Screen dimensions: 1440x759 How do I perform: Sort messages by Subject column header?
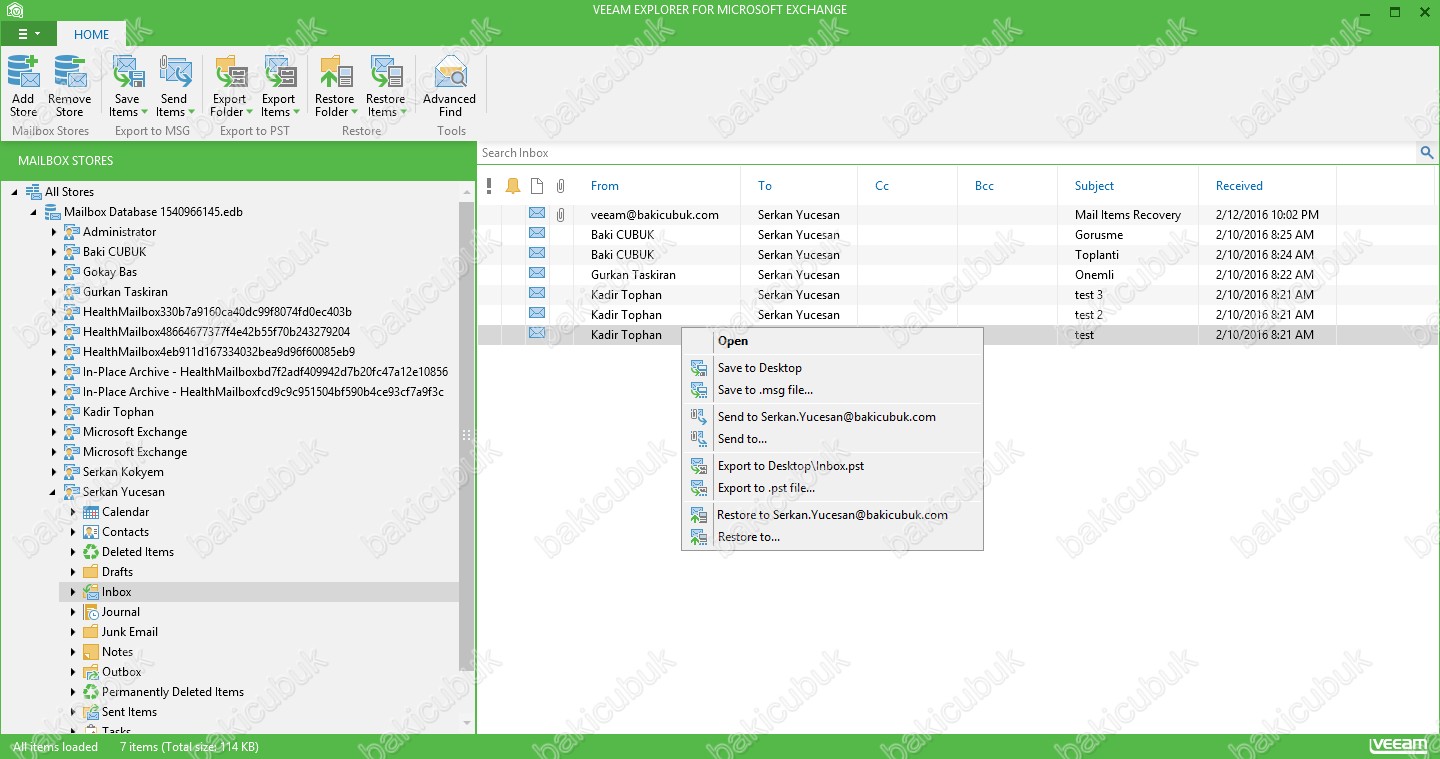point(1094,186)
